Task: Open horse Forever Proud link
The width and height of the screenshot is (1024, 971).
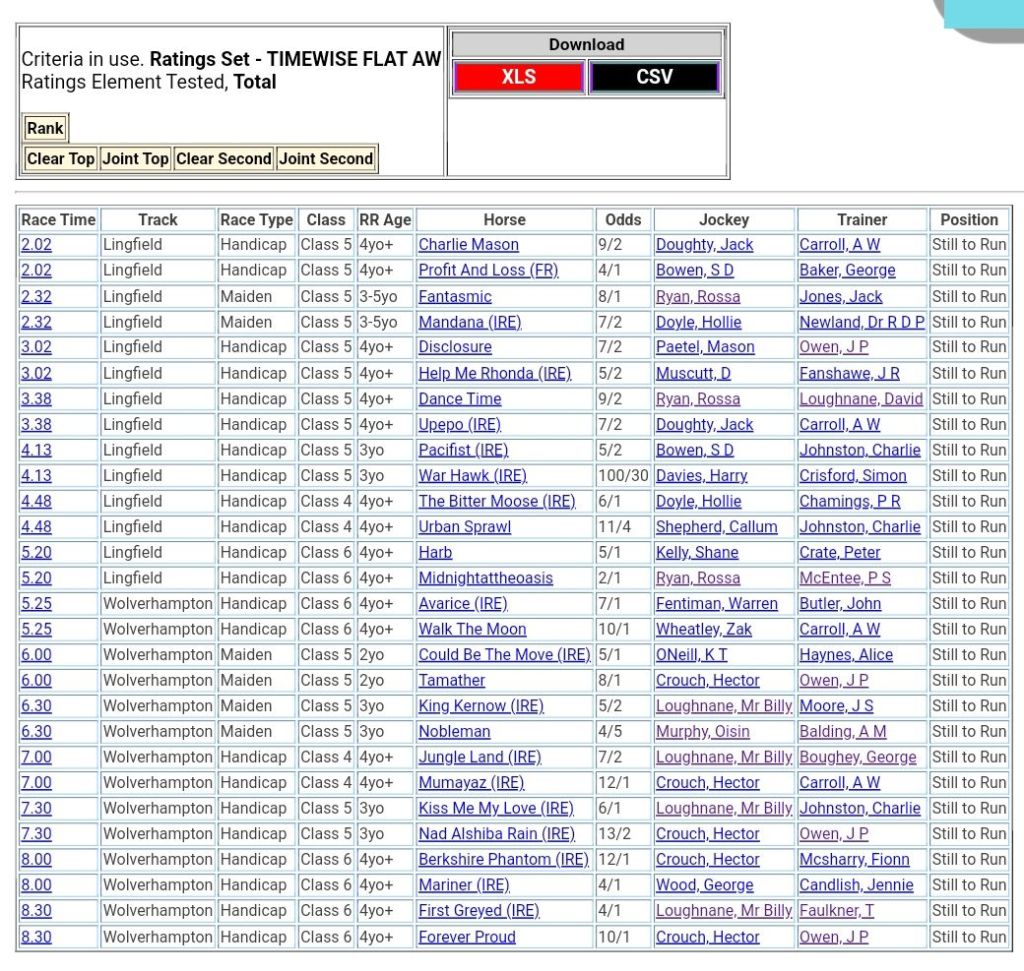Action: (x=467, y=937)
